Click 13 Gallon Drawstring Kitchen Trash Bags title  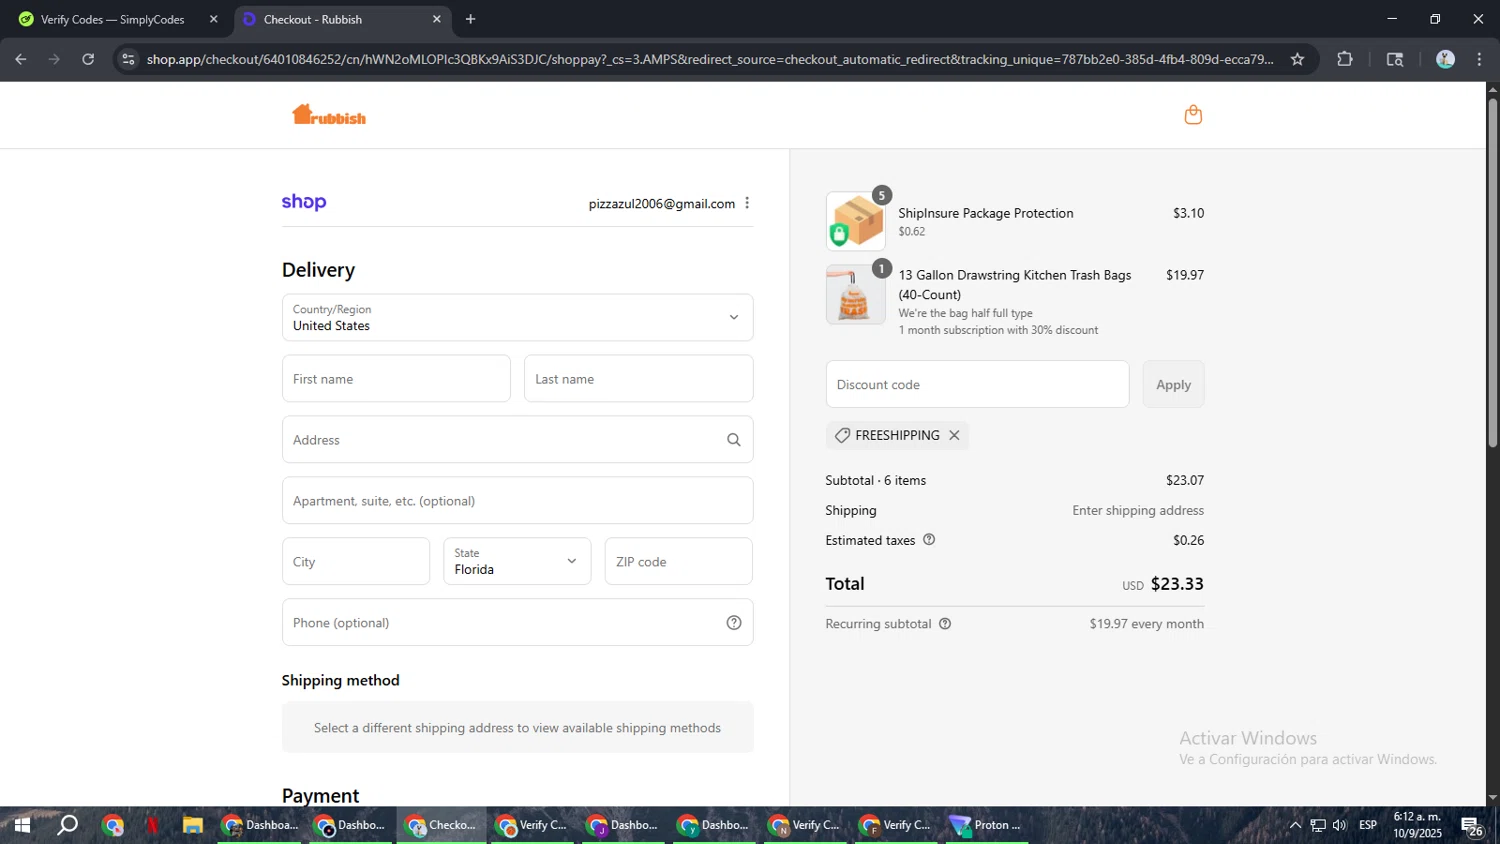[1014, 285]
